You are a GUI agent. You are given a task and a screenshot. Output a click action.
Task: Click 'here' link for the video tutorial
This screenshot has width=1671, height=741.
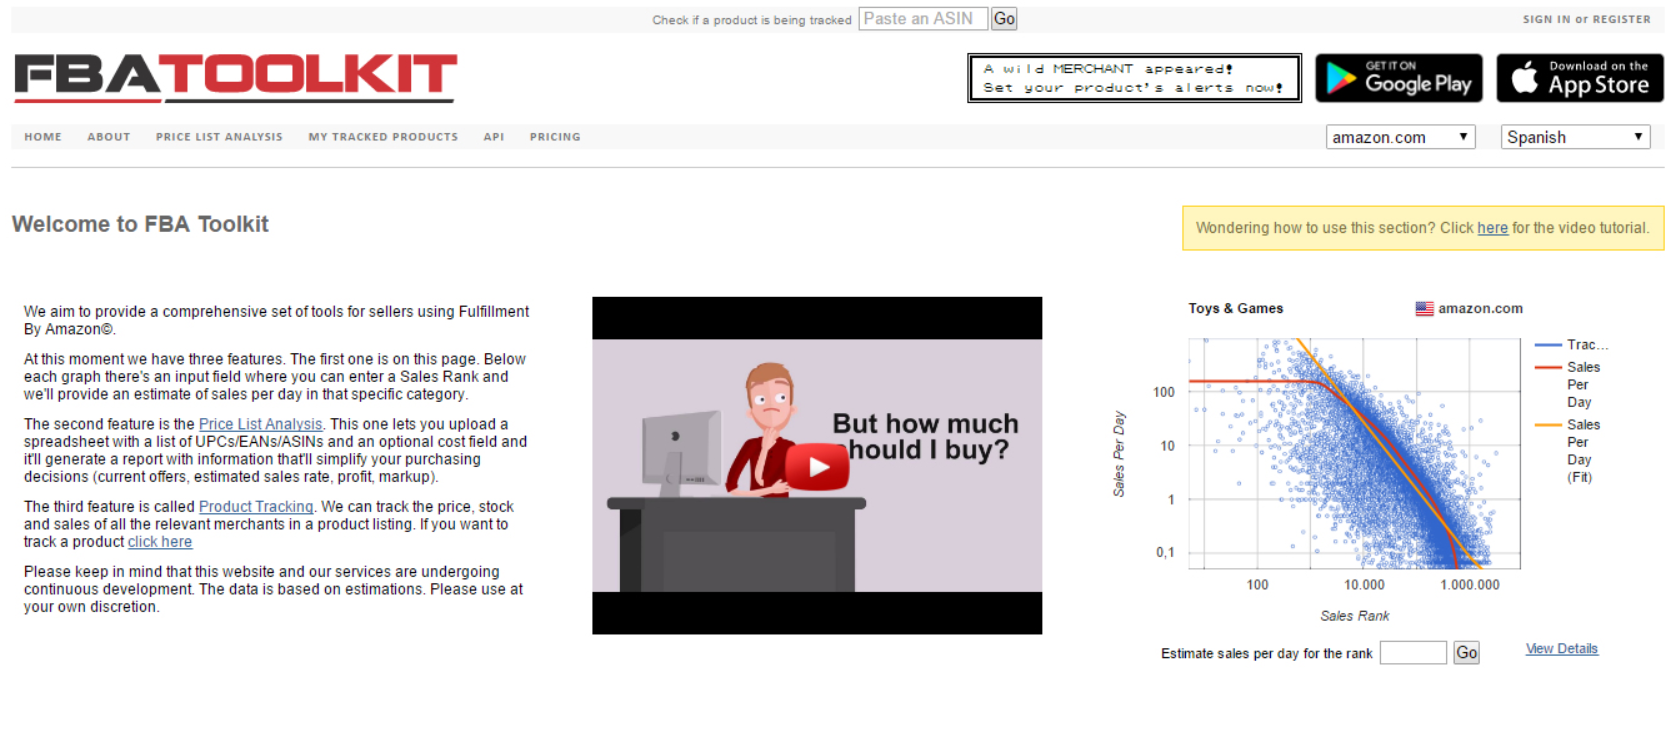click(x=1492, y=228)
